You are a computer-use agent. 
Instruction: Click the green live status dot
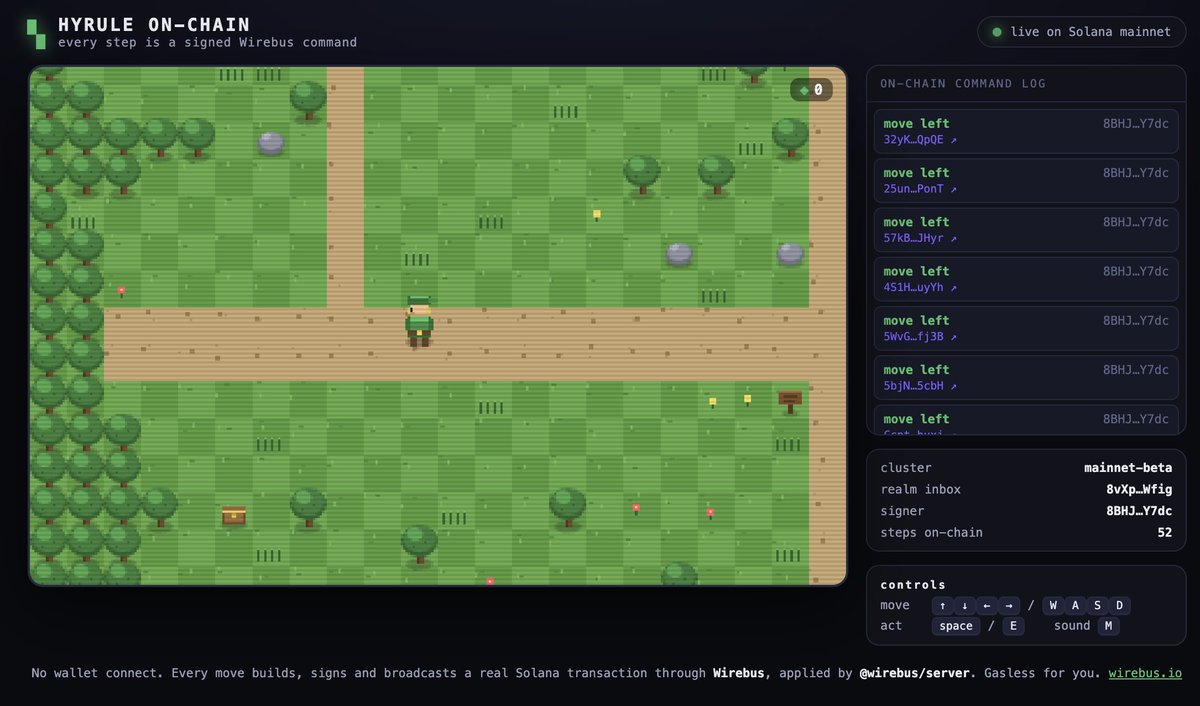click(997, 32)
